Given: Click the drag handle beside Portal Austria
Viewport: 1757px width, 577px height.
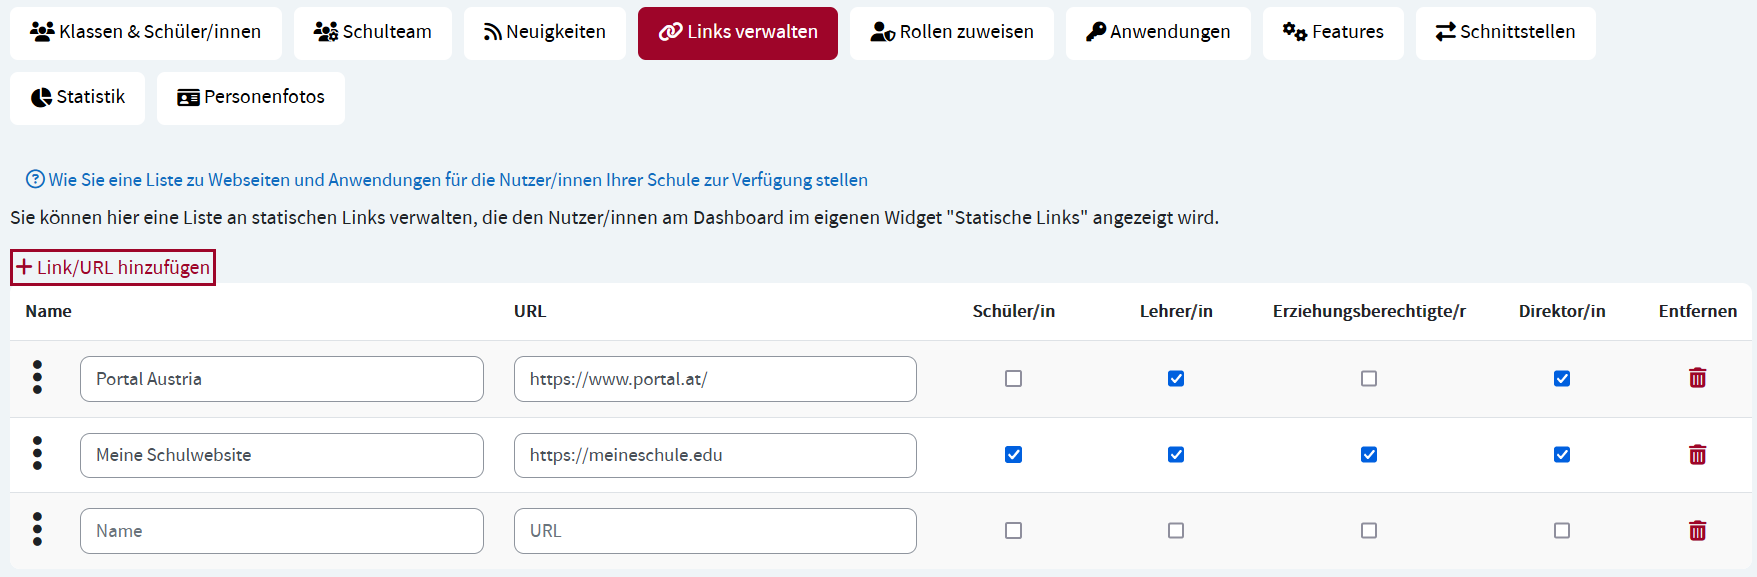Looking at the screenshot, I should (x=38, y=378).
